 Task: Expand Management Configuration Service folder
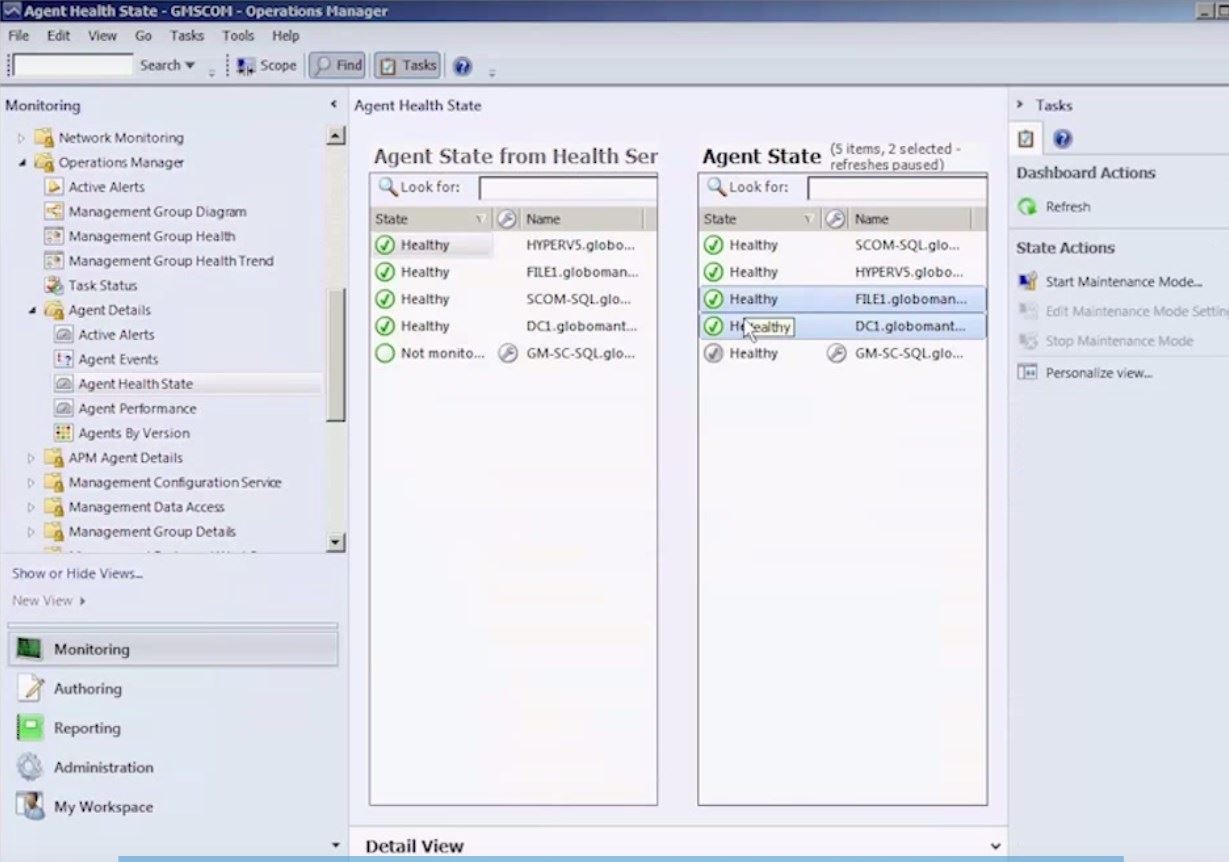tap(32, 482)
